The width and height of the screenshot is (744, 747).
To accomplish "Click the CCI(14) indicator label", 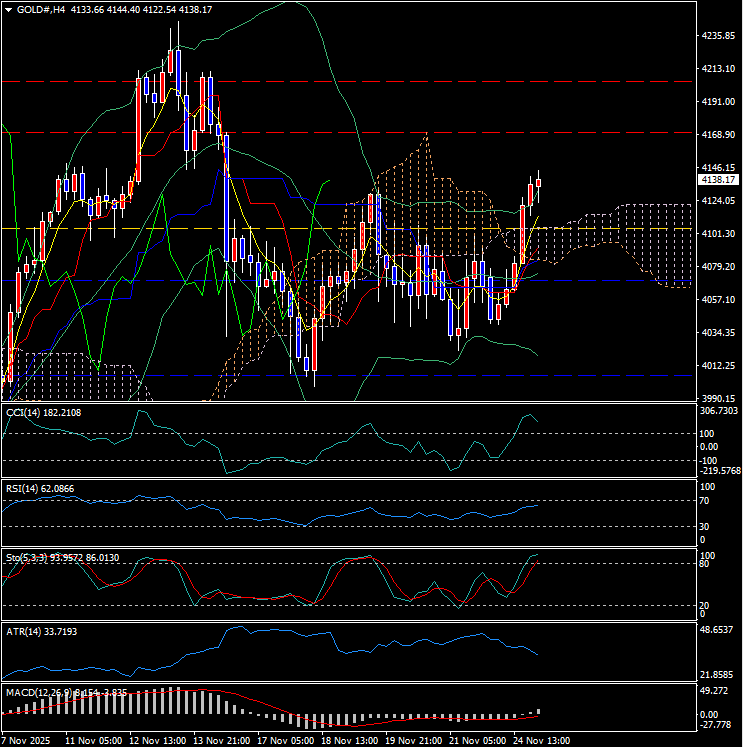I will pos(23,411).
